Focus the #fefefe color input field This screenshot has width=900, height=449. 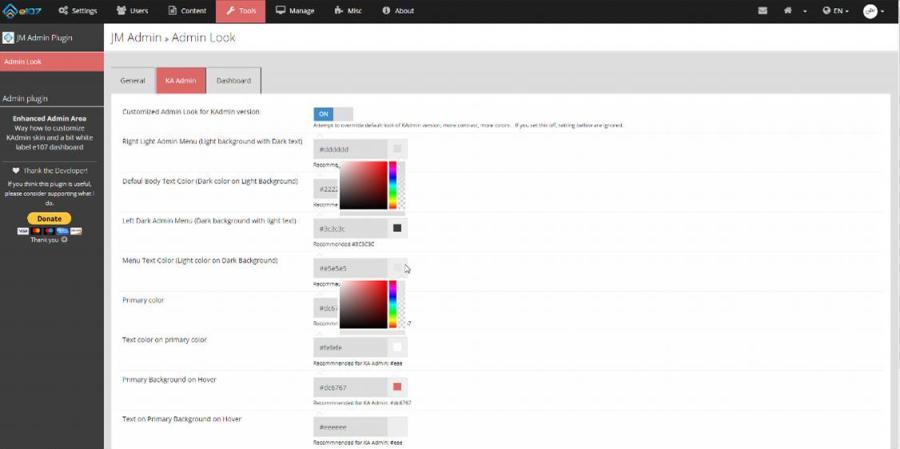click(350, 347)
